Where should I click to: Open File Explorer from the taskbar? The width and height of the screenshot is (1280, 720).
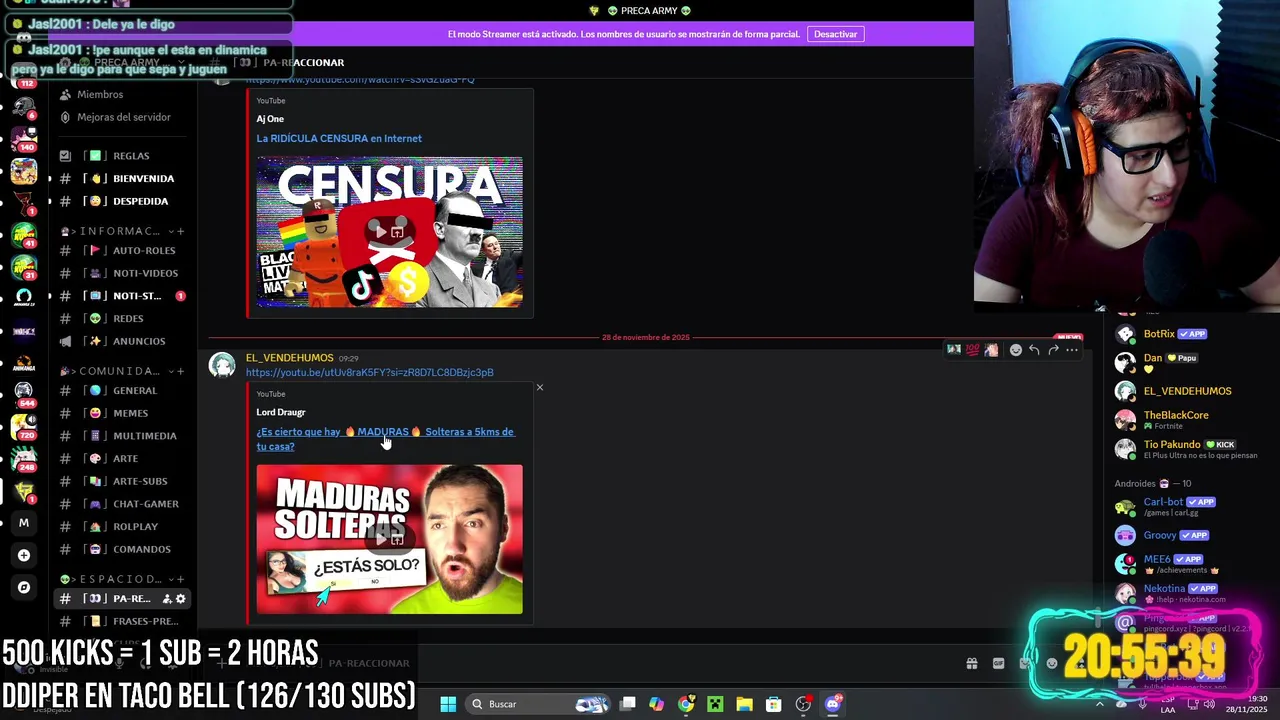(744, 704)
